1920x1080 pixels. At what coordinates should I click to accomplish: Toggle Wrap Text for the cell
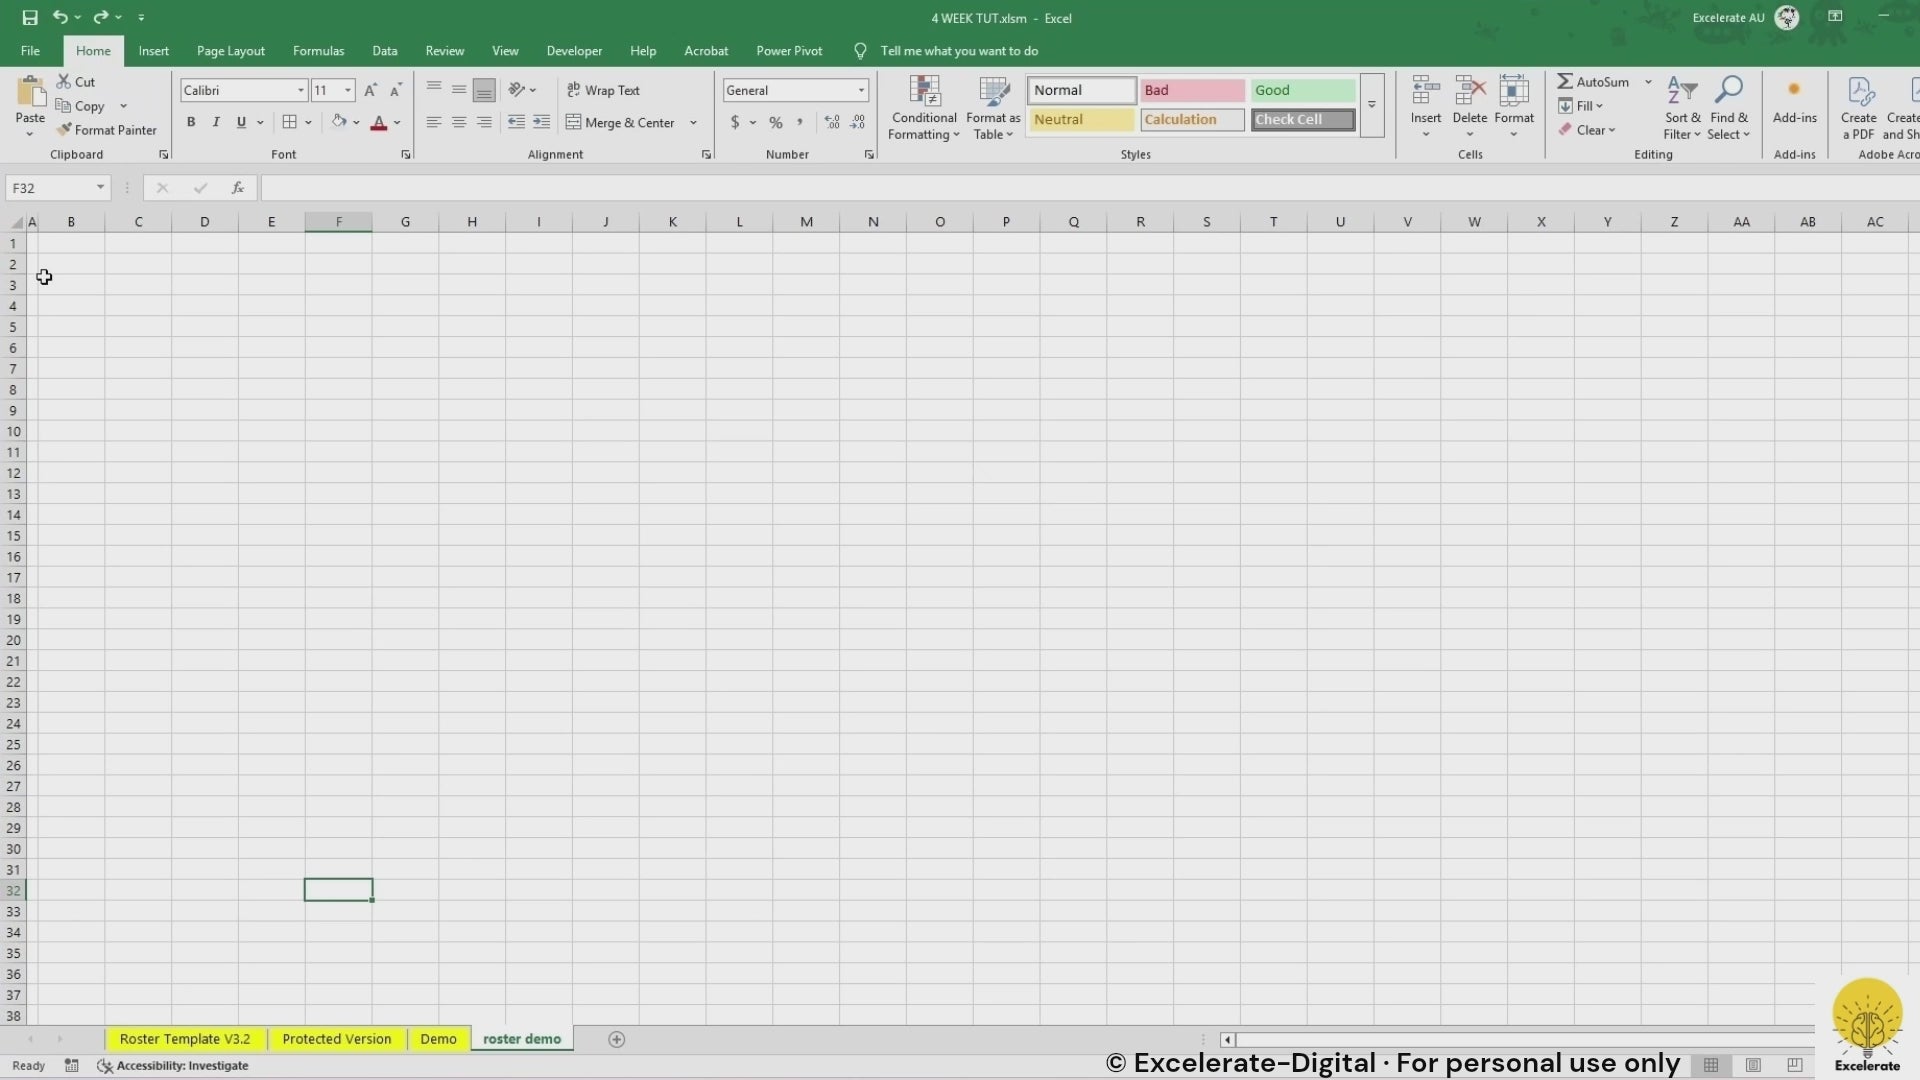tap(603, 90)
